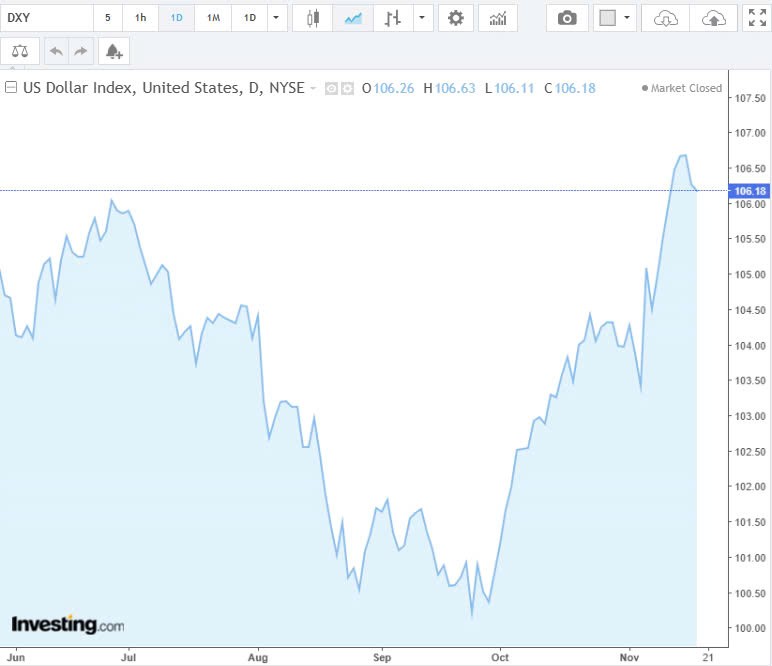
Task: Open series format settings in legend
Action: pyautogui.click(x=348, y=89)
